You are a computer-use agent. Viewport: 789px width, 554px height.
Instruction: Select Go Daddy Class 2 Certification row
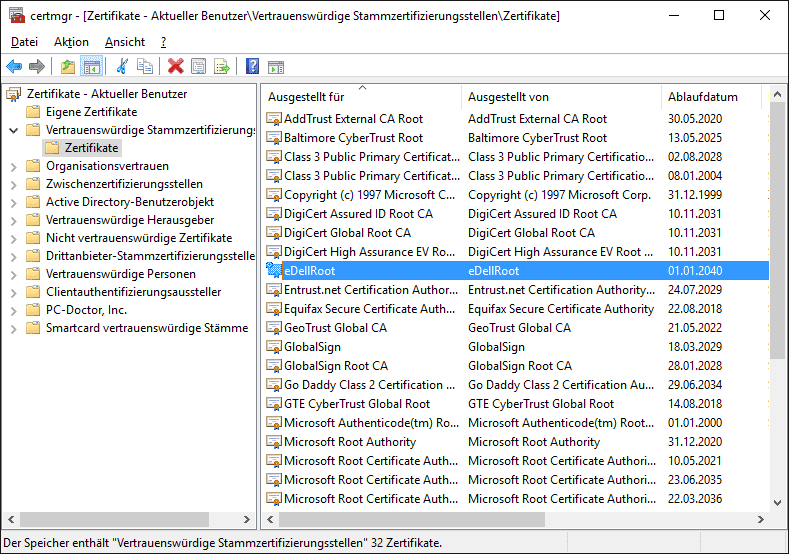(x=517, y=385)
